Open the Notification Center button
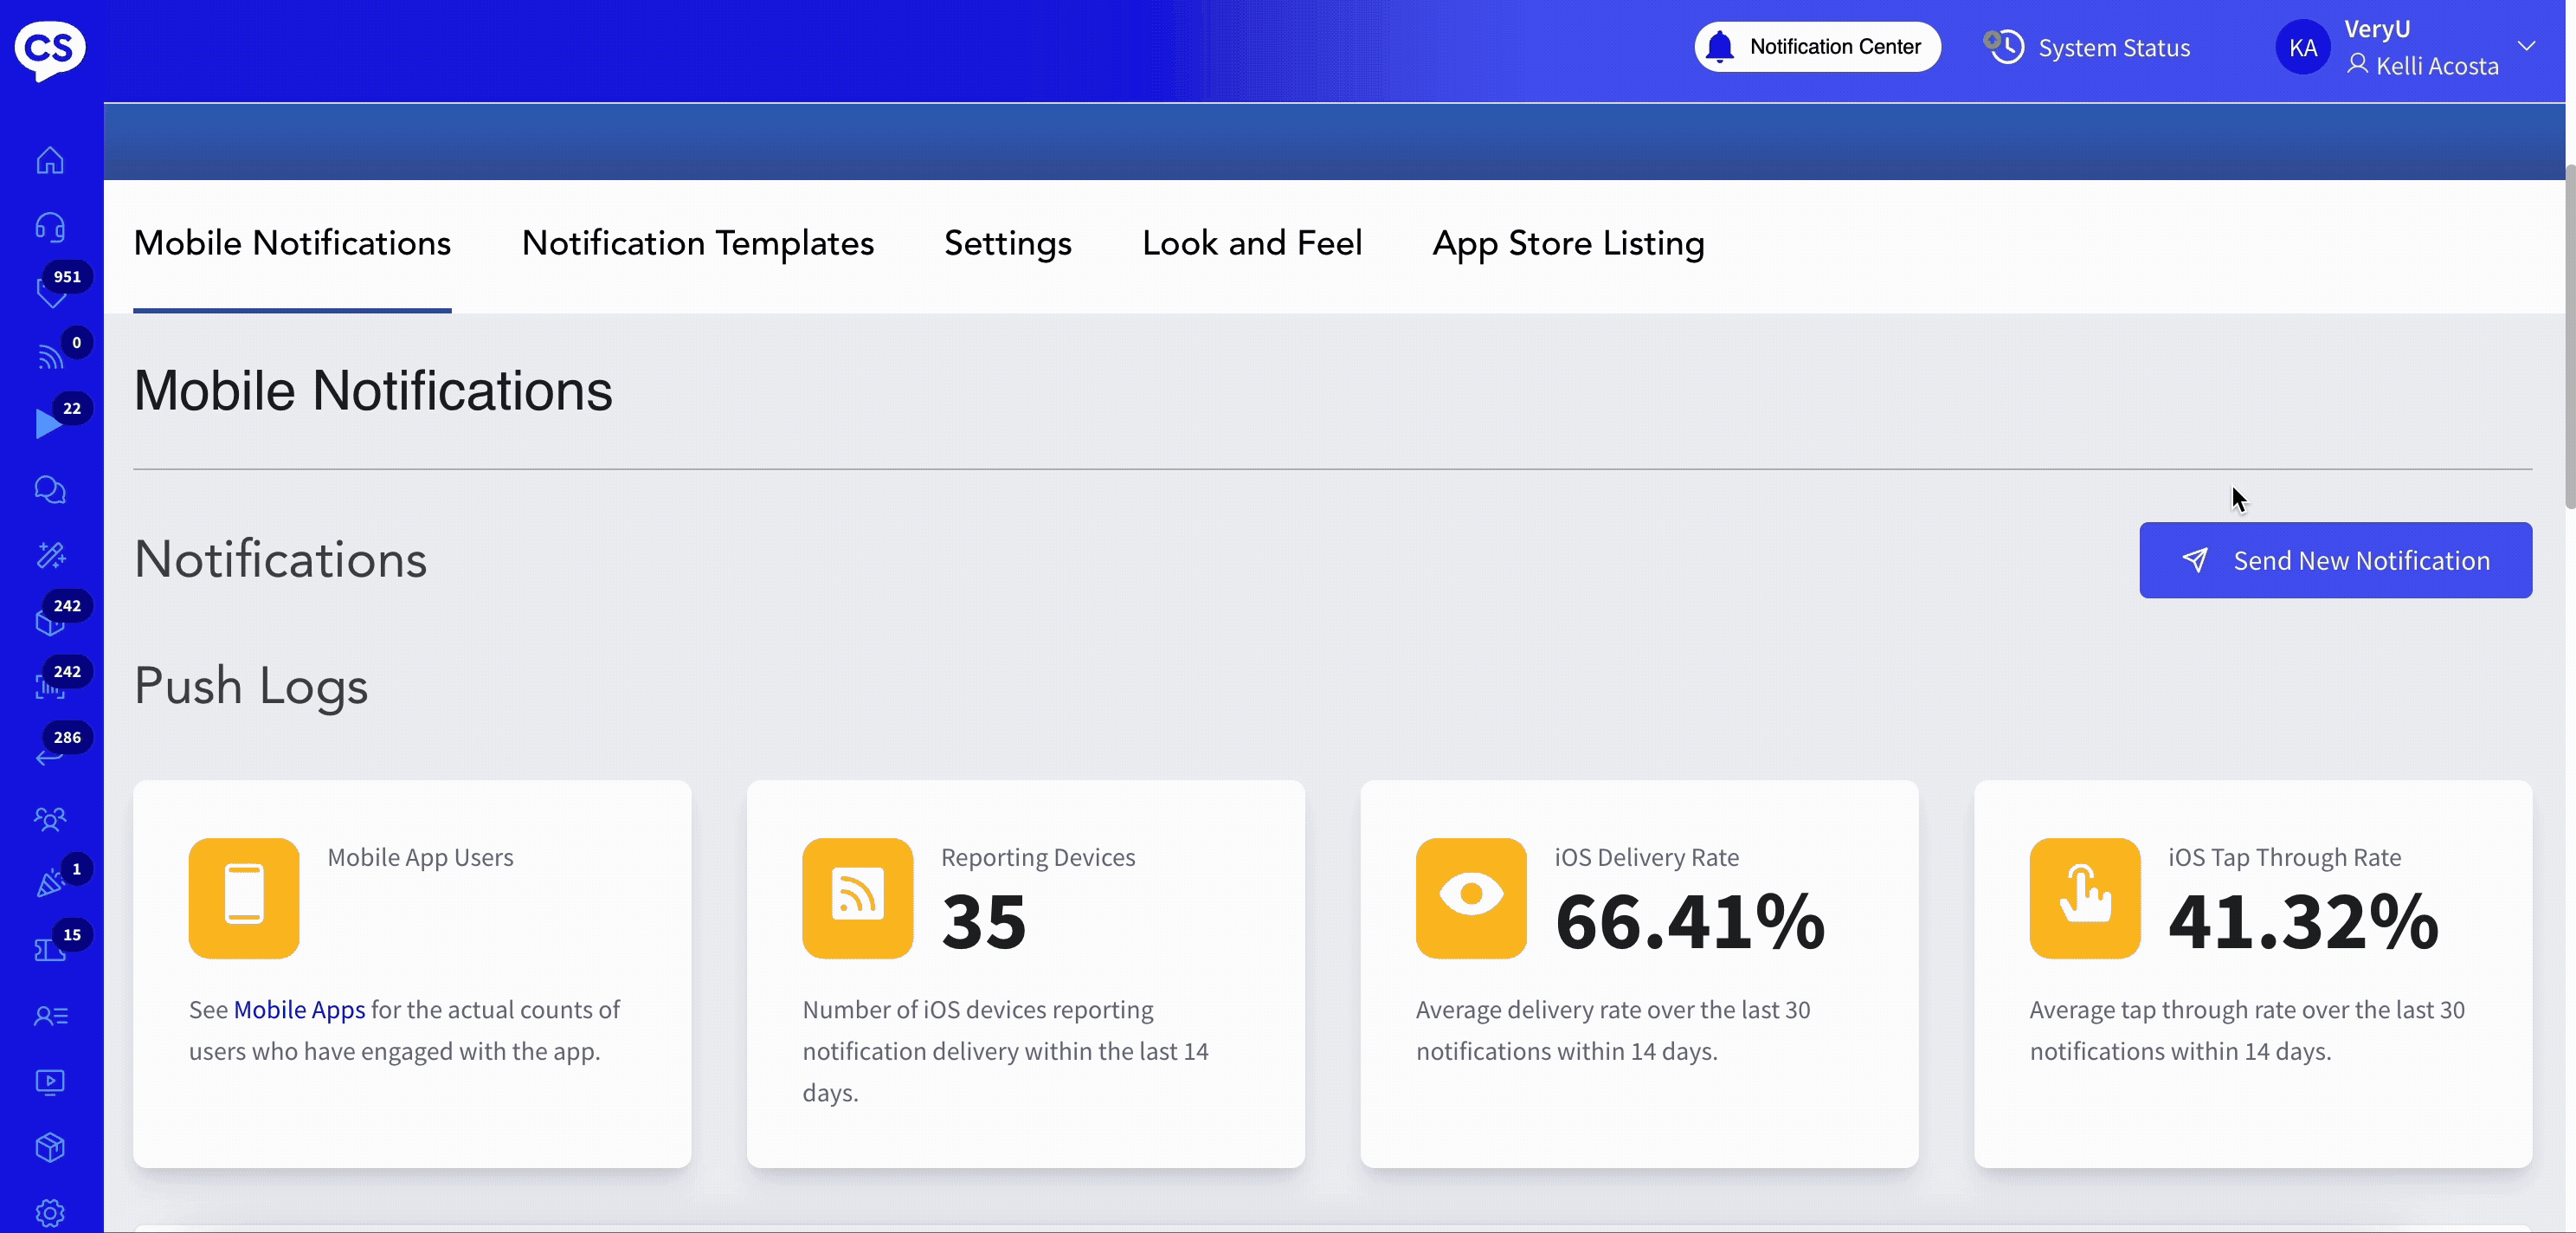 (1816, 47)
